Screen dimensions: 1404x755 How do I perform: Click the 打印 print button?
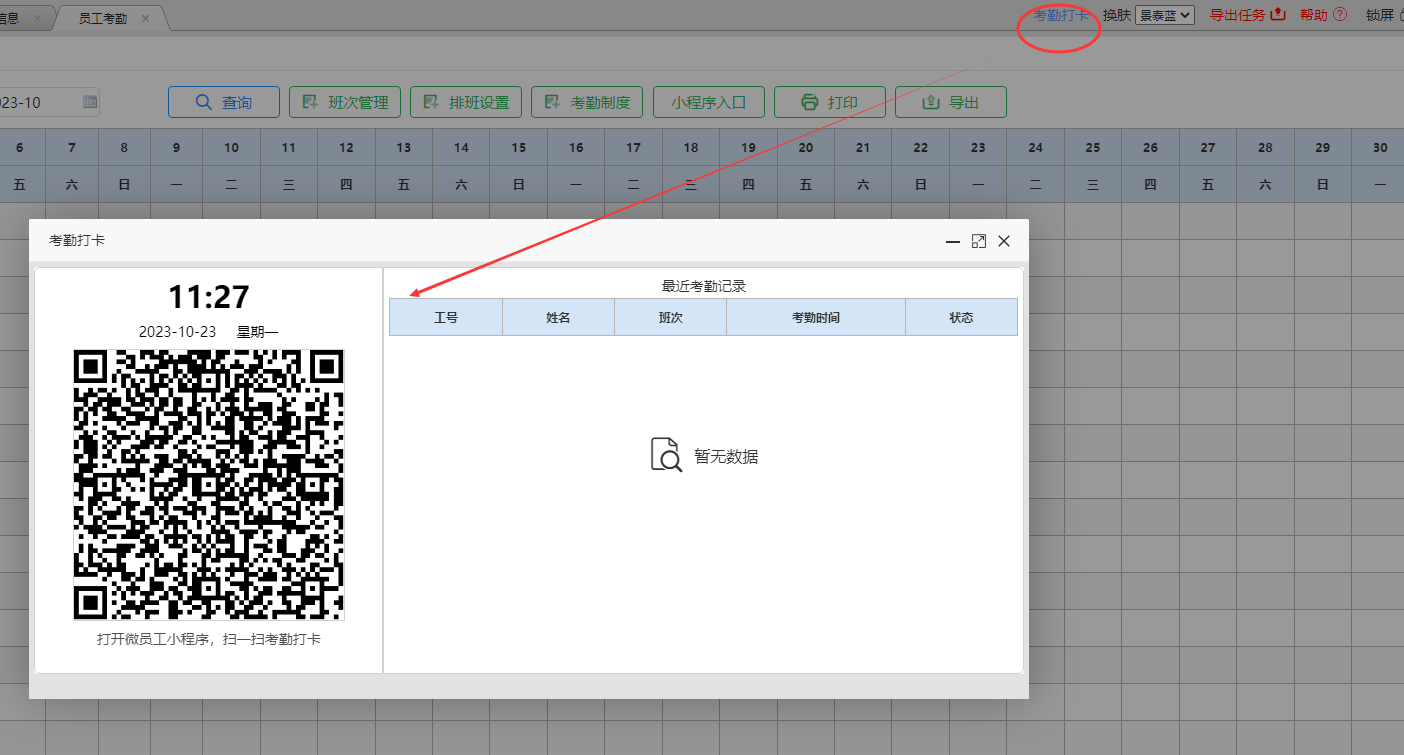point(830,102)
